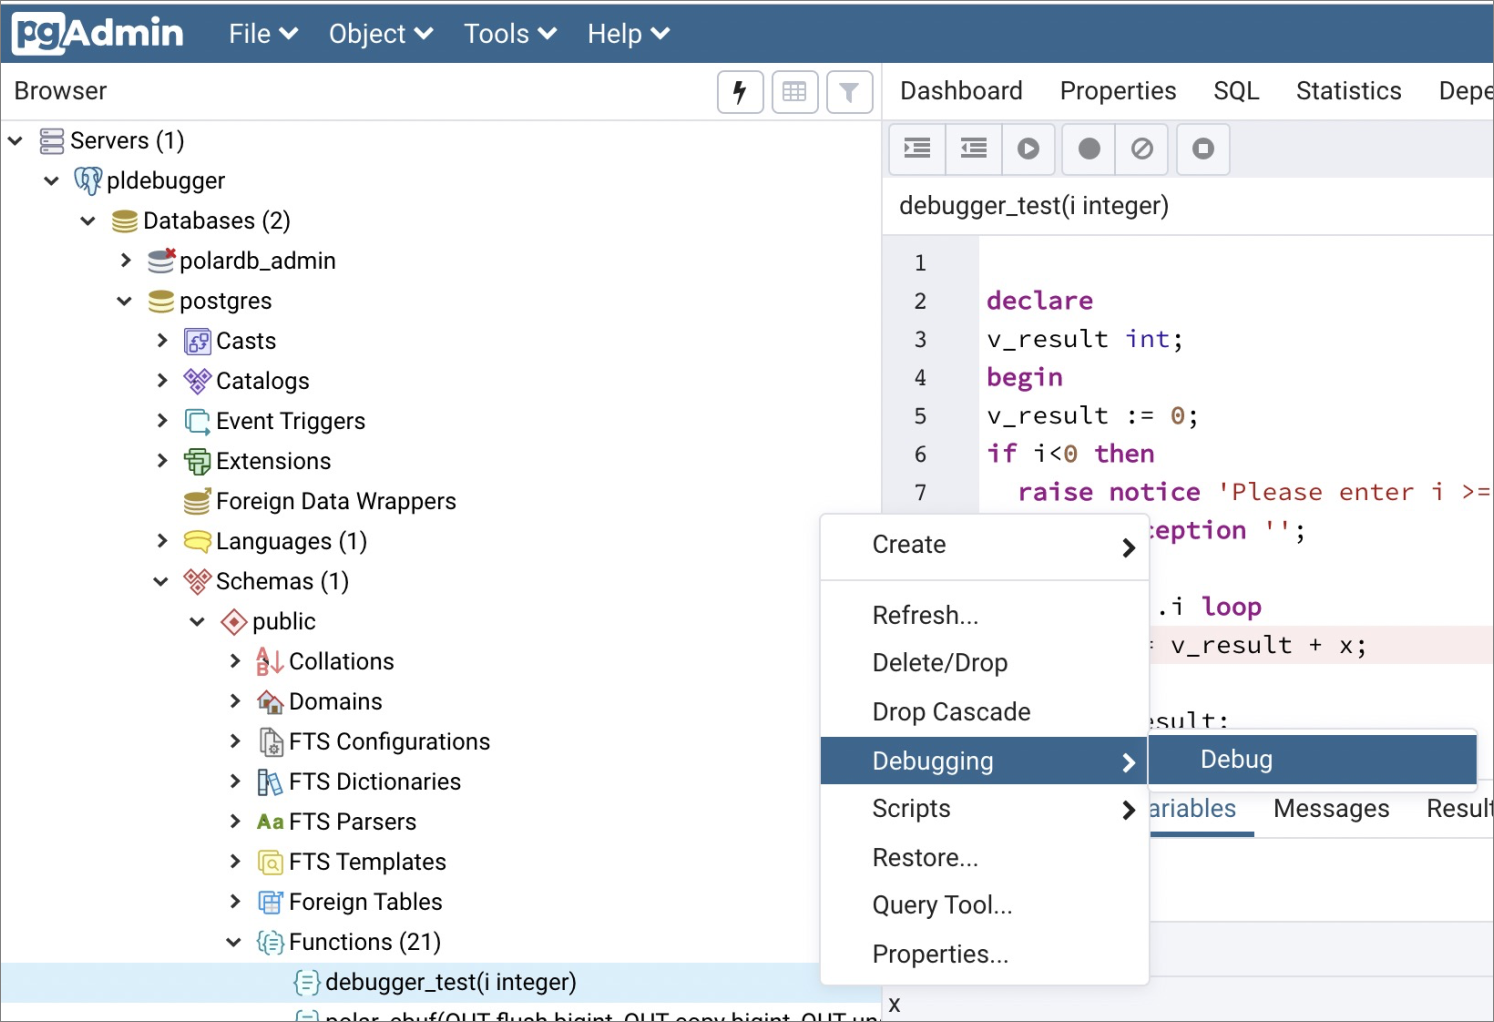
Task: Click Debug in the Debugging submenu
Action: [x=1236, y=759]
